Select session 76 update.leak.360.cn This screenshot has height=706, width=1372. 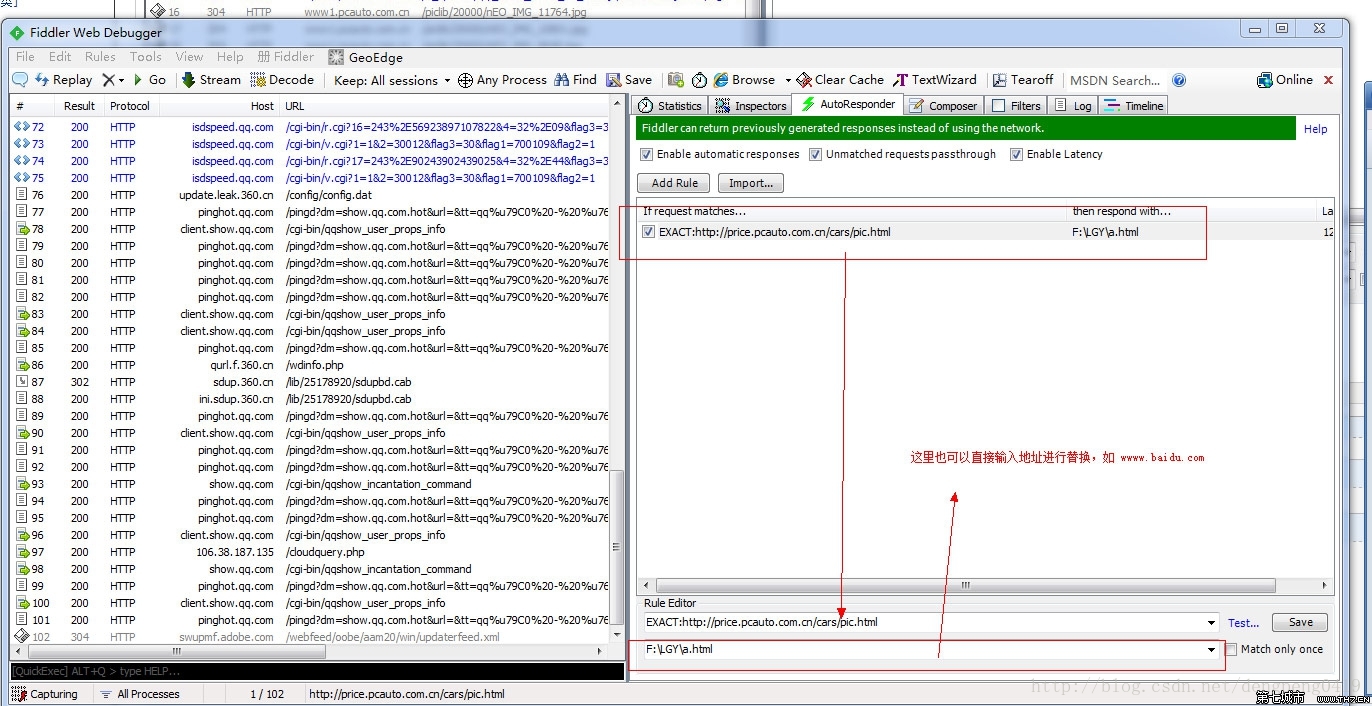[310, 195]
